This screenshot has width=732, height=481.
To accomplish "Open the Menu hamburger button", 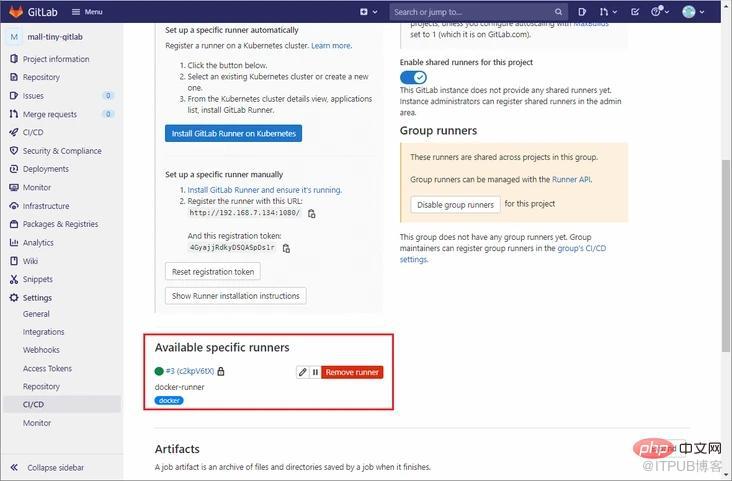I will click(87, 12).
